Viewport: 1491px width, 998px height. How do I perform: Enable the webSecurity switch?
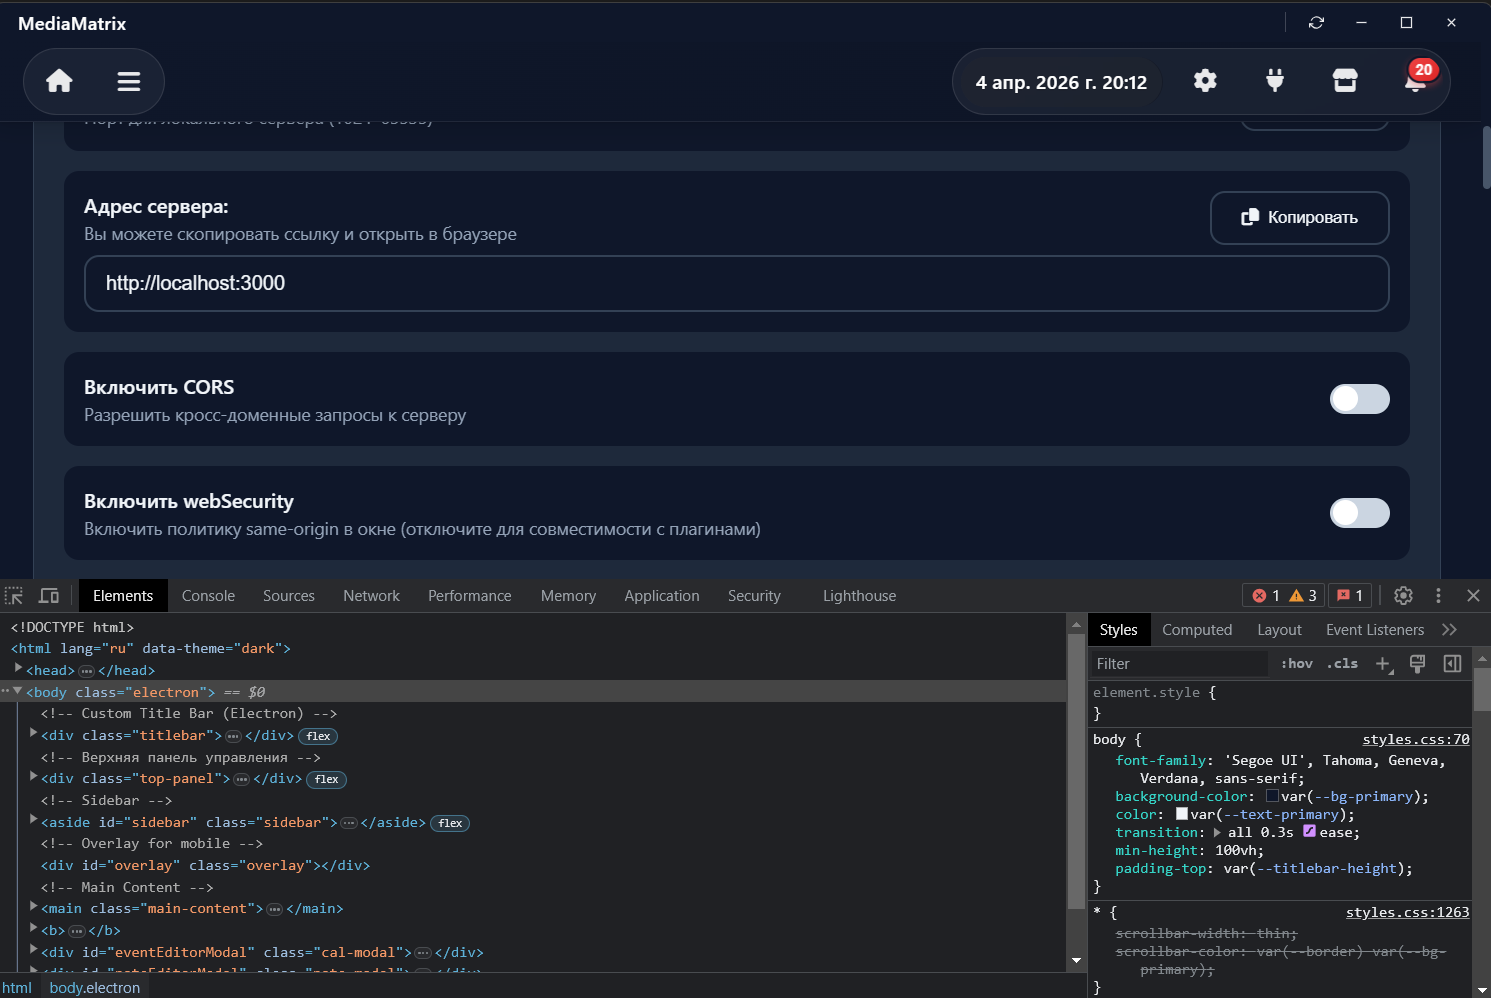coord(1359,513)
